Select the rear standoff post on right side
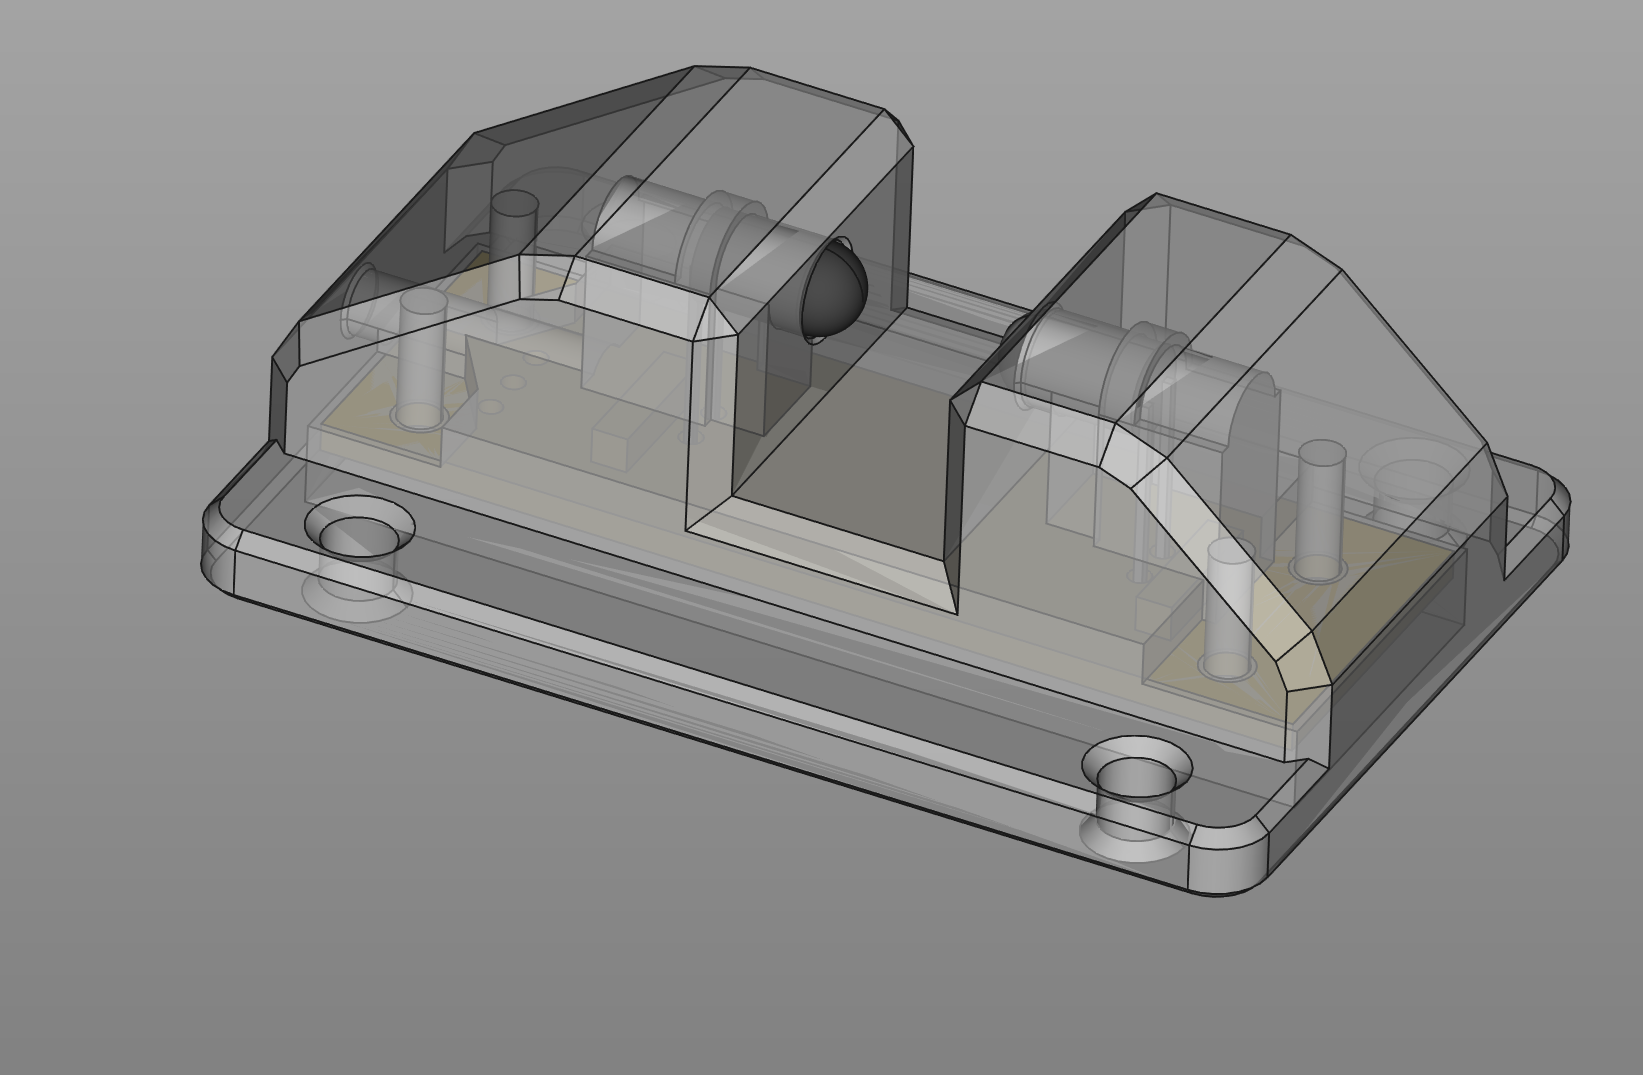The height and width of the screenshot is (1075, 1643). (1320, 510)
